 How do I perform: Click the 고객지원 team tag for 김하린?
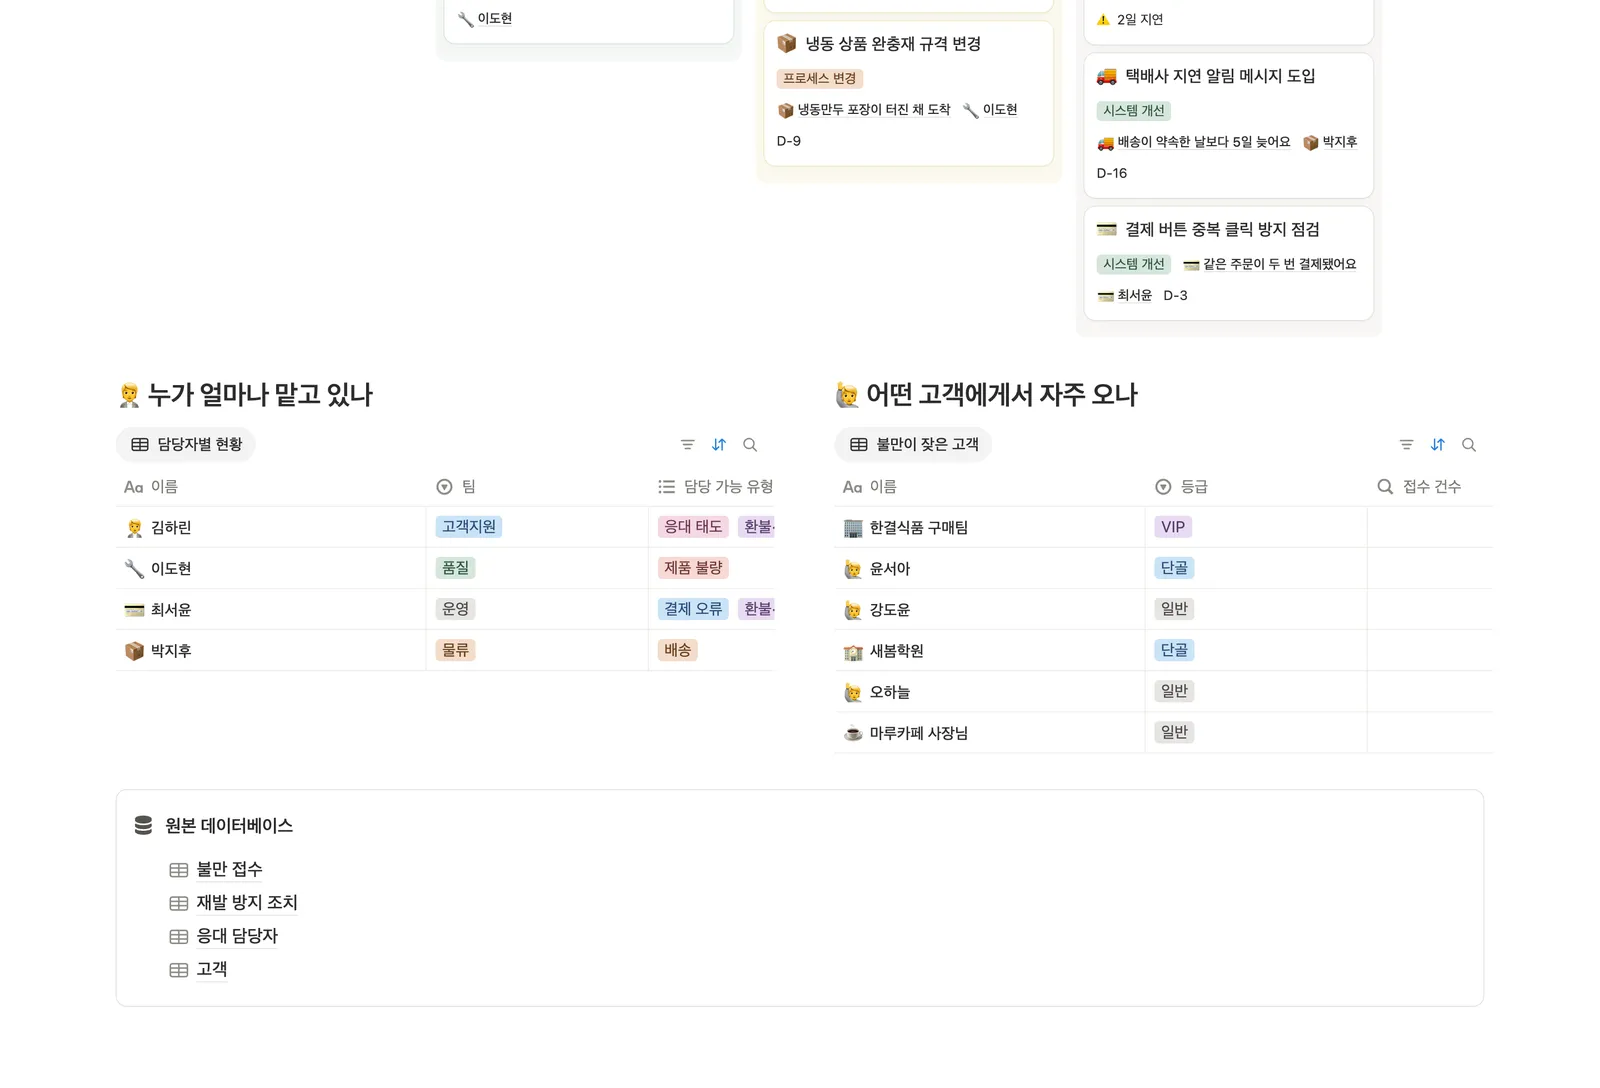coord(469,527)
